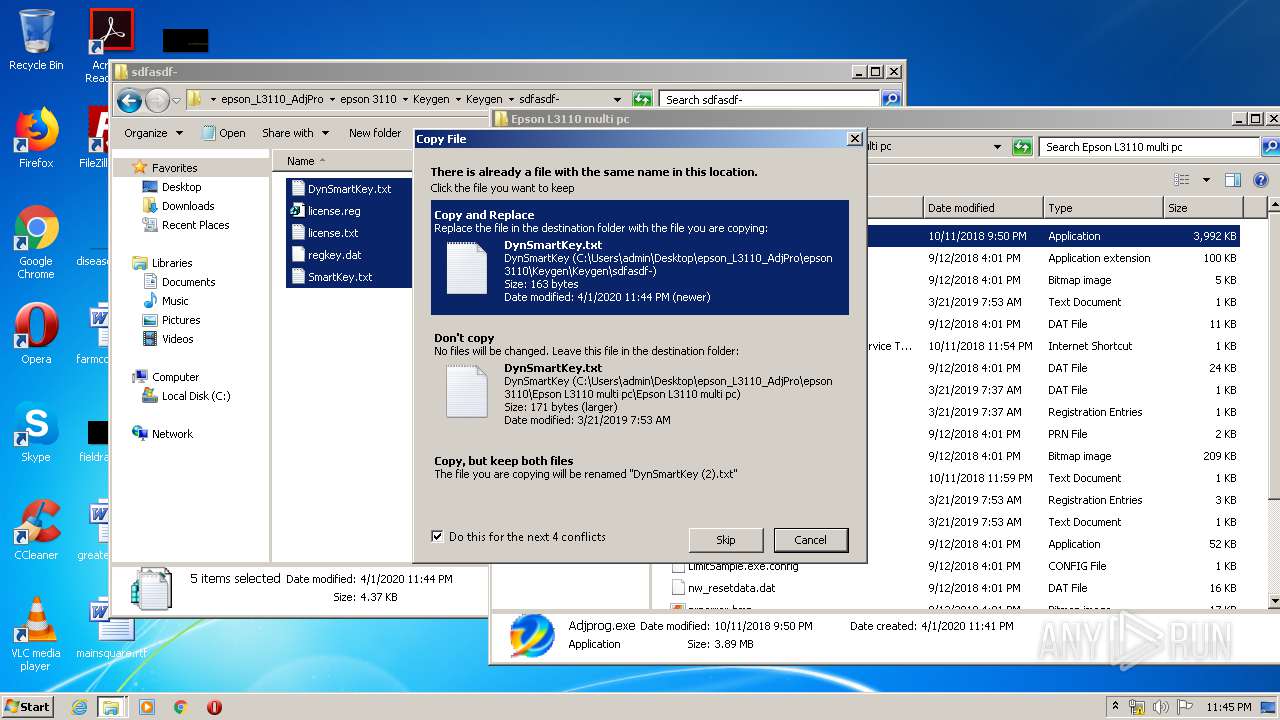Sort by Type column header
The width and height of the screenshot is (1280, 720).
click(x=1102, y=208)
